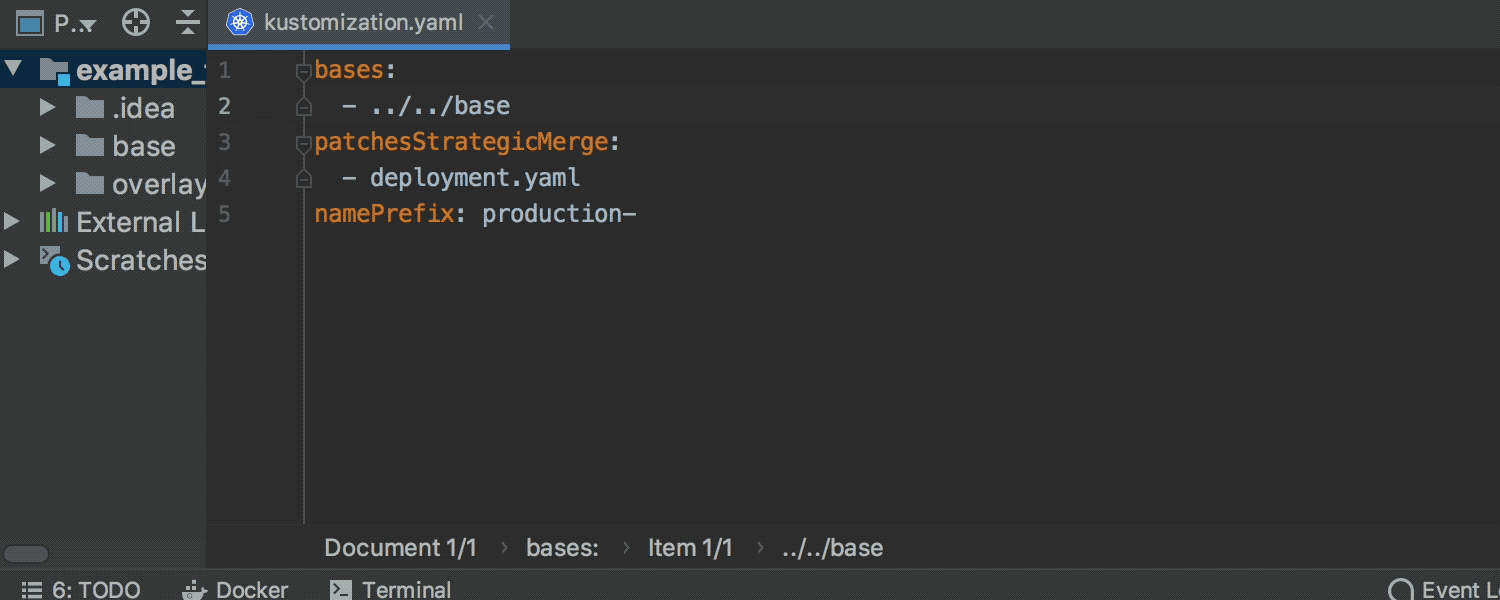Click the Kubernetes icon on the file tab
Image resolution: width=1500 pixels, height=600 pixels.
point(238,21)
